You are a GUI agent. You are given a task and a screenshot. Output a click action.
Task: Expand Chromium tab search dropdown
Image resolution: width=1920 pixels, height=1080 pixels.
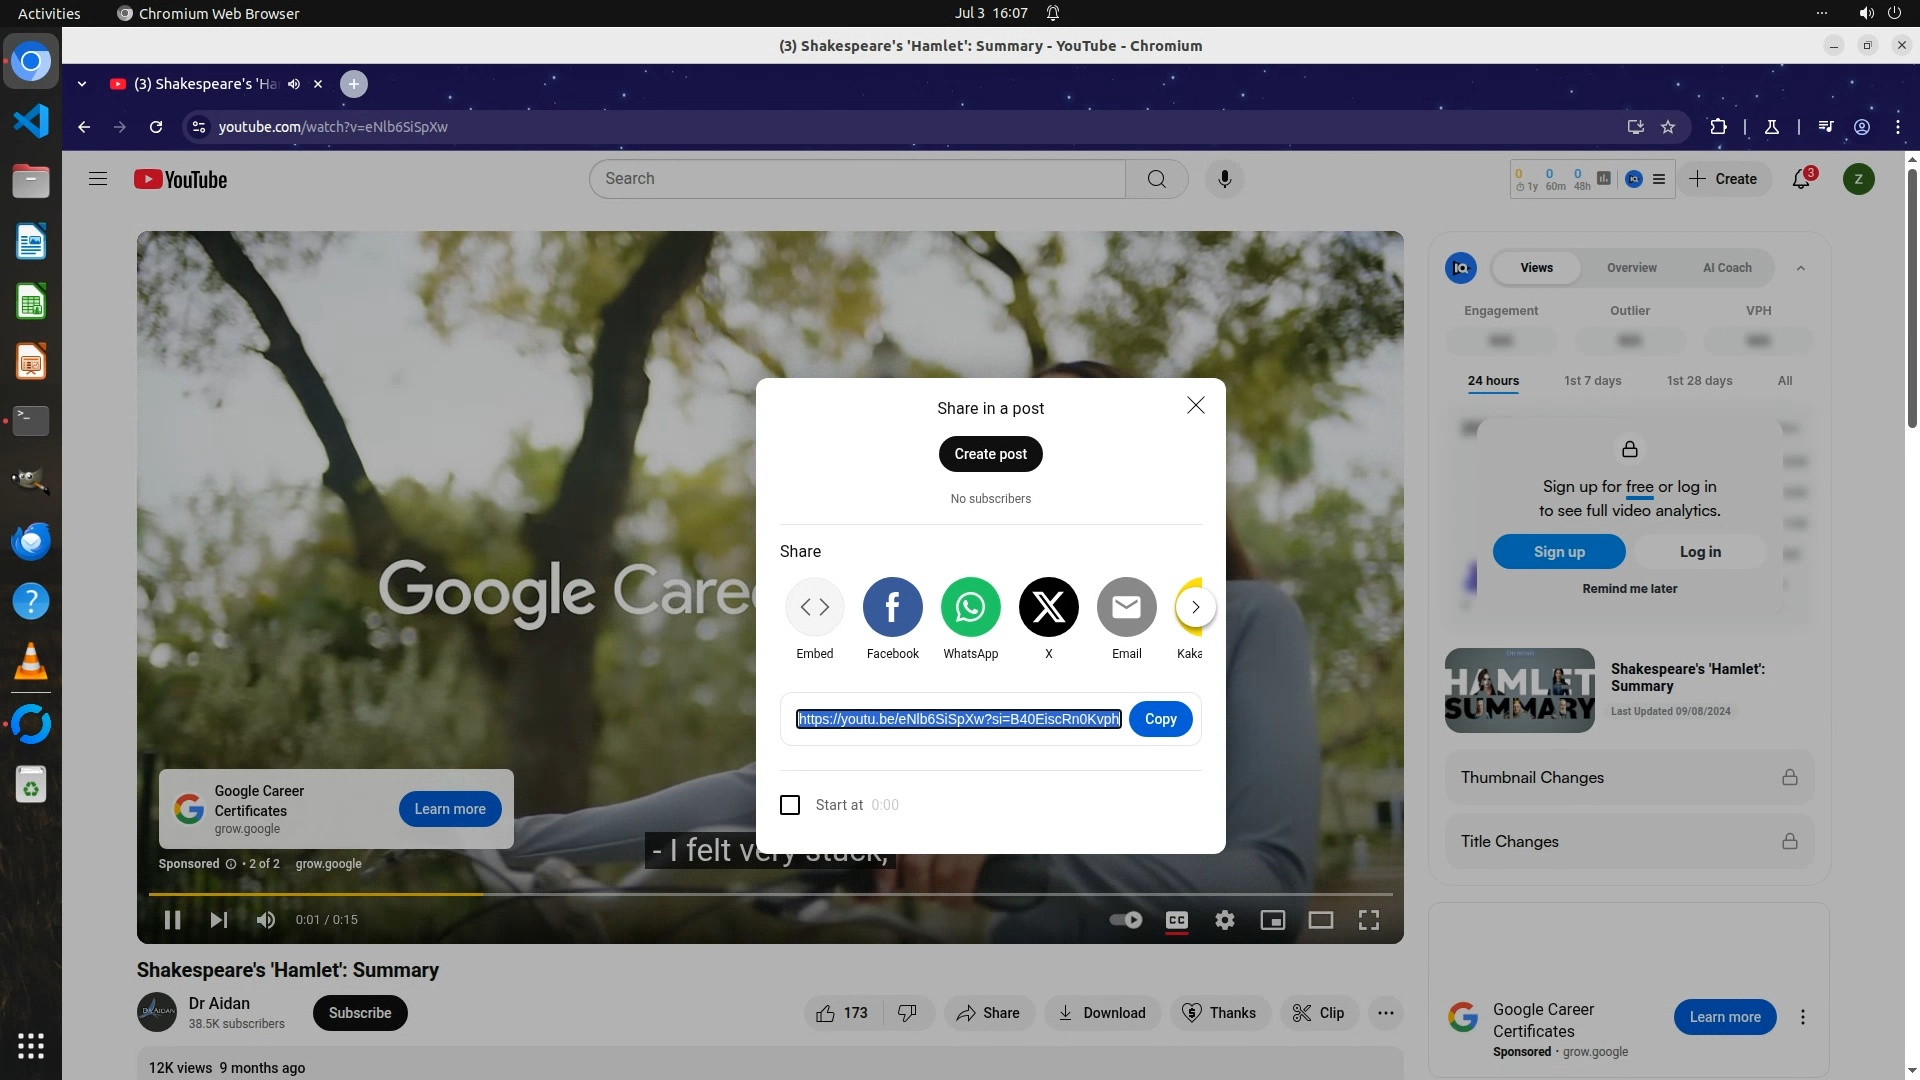click(82, 84)
